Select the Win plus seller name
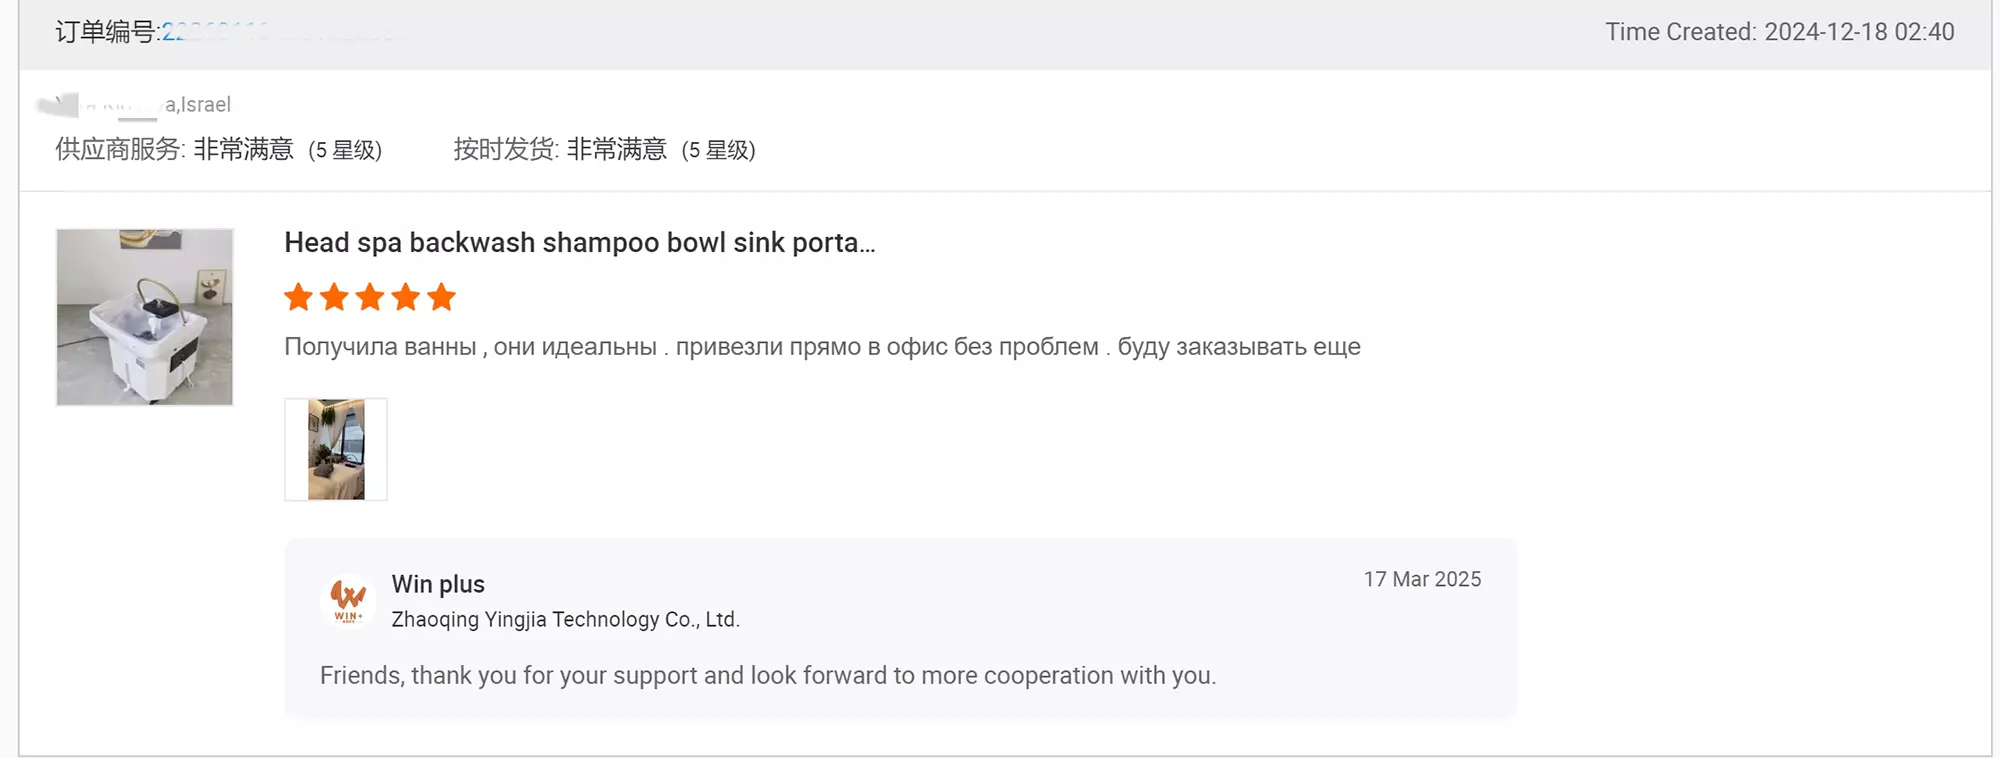Viewport: 2000px width, 758px height. tap(438, 584)
